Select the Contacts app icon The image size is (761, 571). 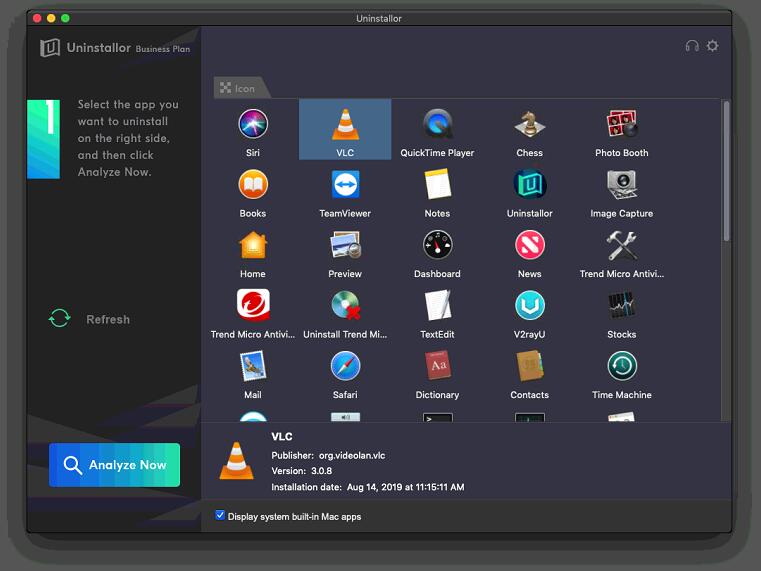click(529, 366)
